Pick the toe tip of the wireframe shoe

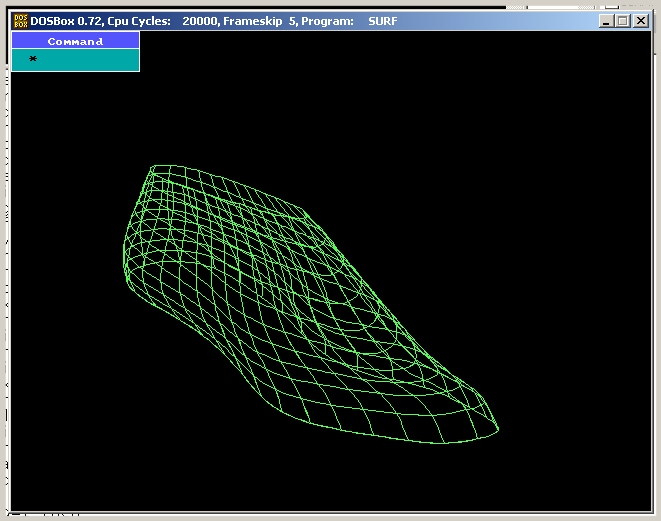tap(497, 431)
